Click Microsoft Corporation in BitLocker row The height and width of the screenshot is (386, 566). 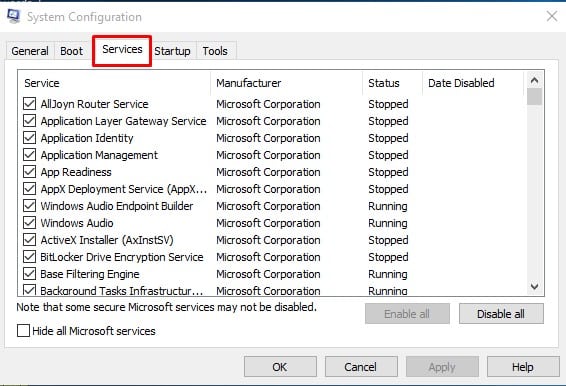268,257
